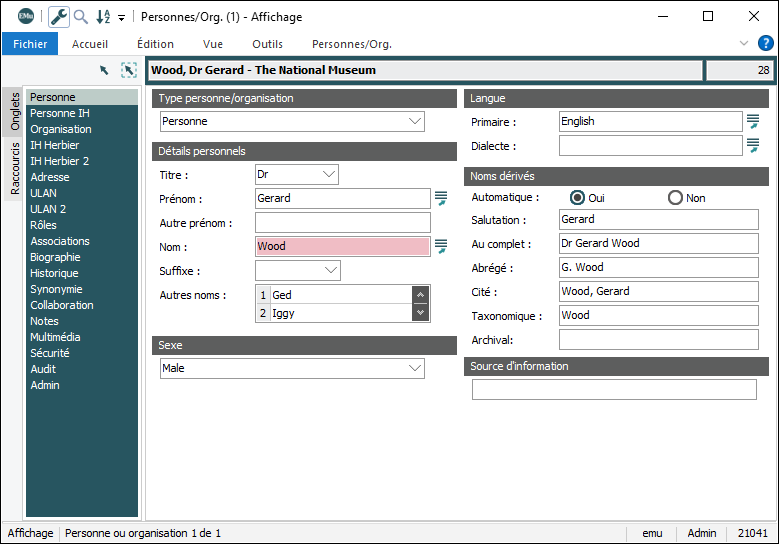Click the dashed-box selection arrow icon
779x544 pixels.
point(128,70)
